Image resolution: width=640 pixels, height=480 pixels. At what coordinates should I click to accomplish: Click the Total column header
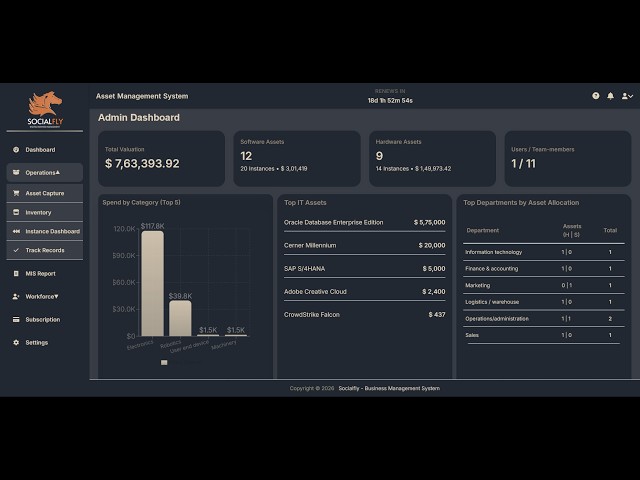point(610,230)
